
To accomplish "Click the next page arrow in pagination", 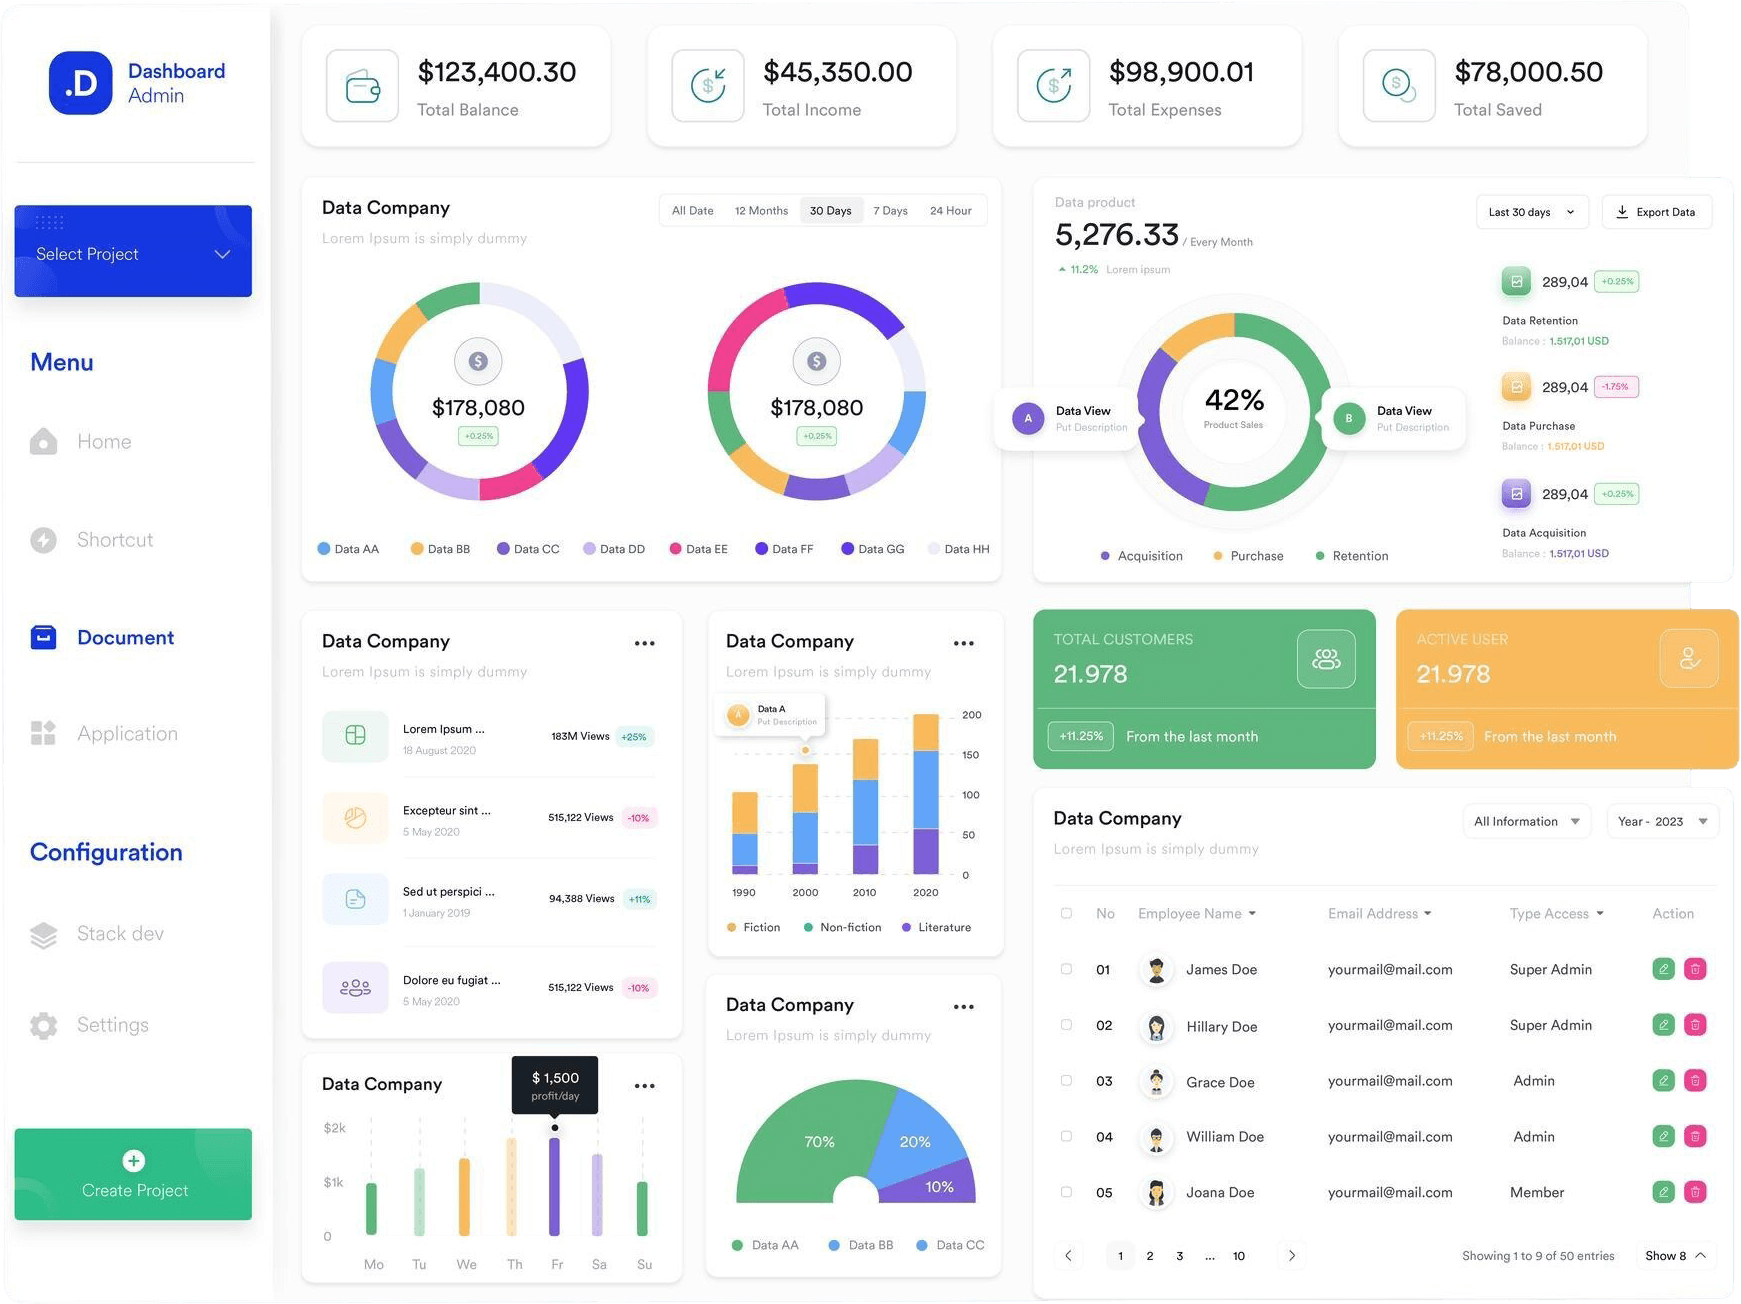I will (1292, 1256).
